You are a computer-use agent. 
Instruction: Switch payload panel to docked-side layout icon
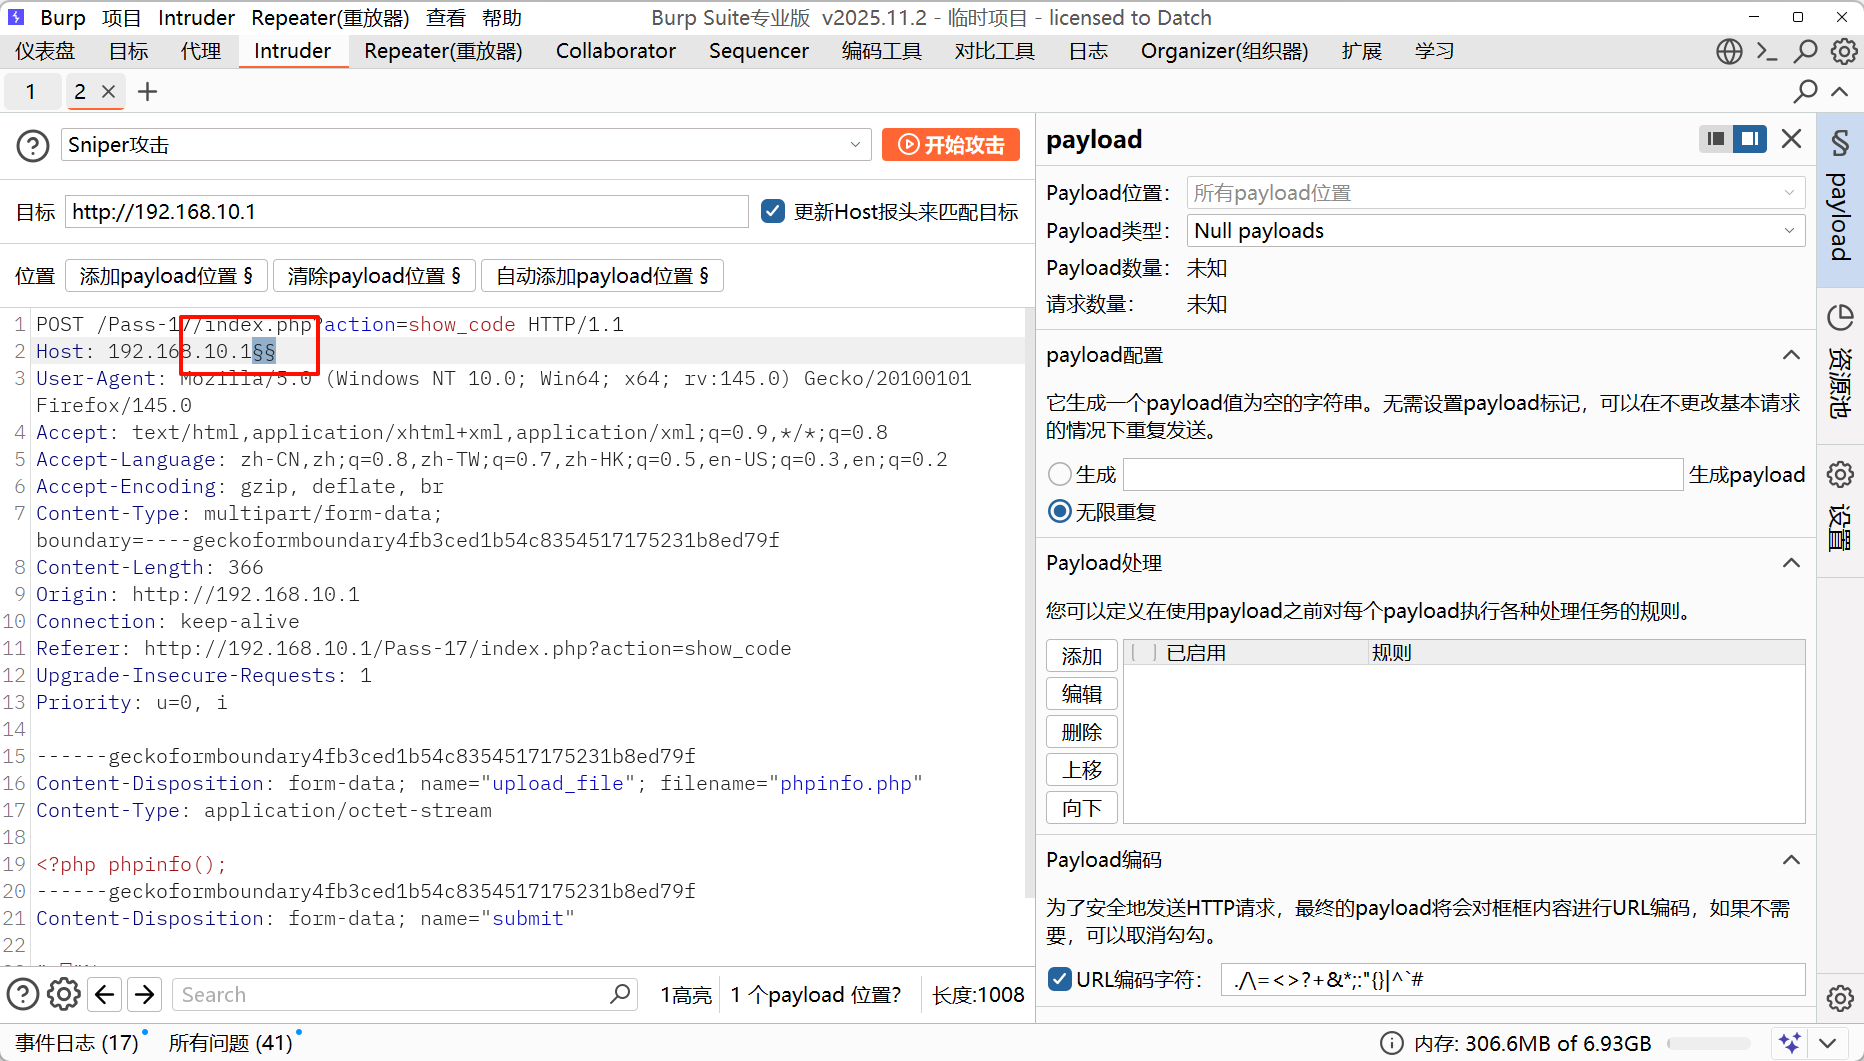tap(1750, 139)
